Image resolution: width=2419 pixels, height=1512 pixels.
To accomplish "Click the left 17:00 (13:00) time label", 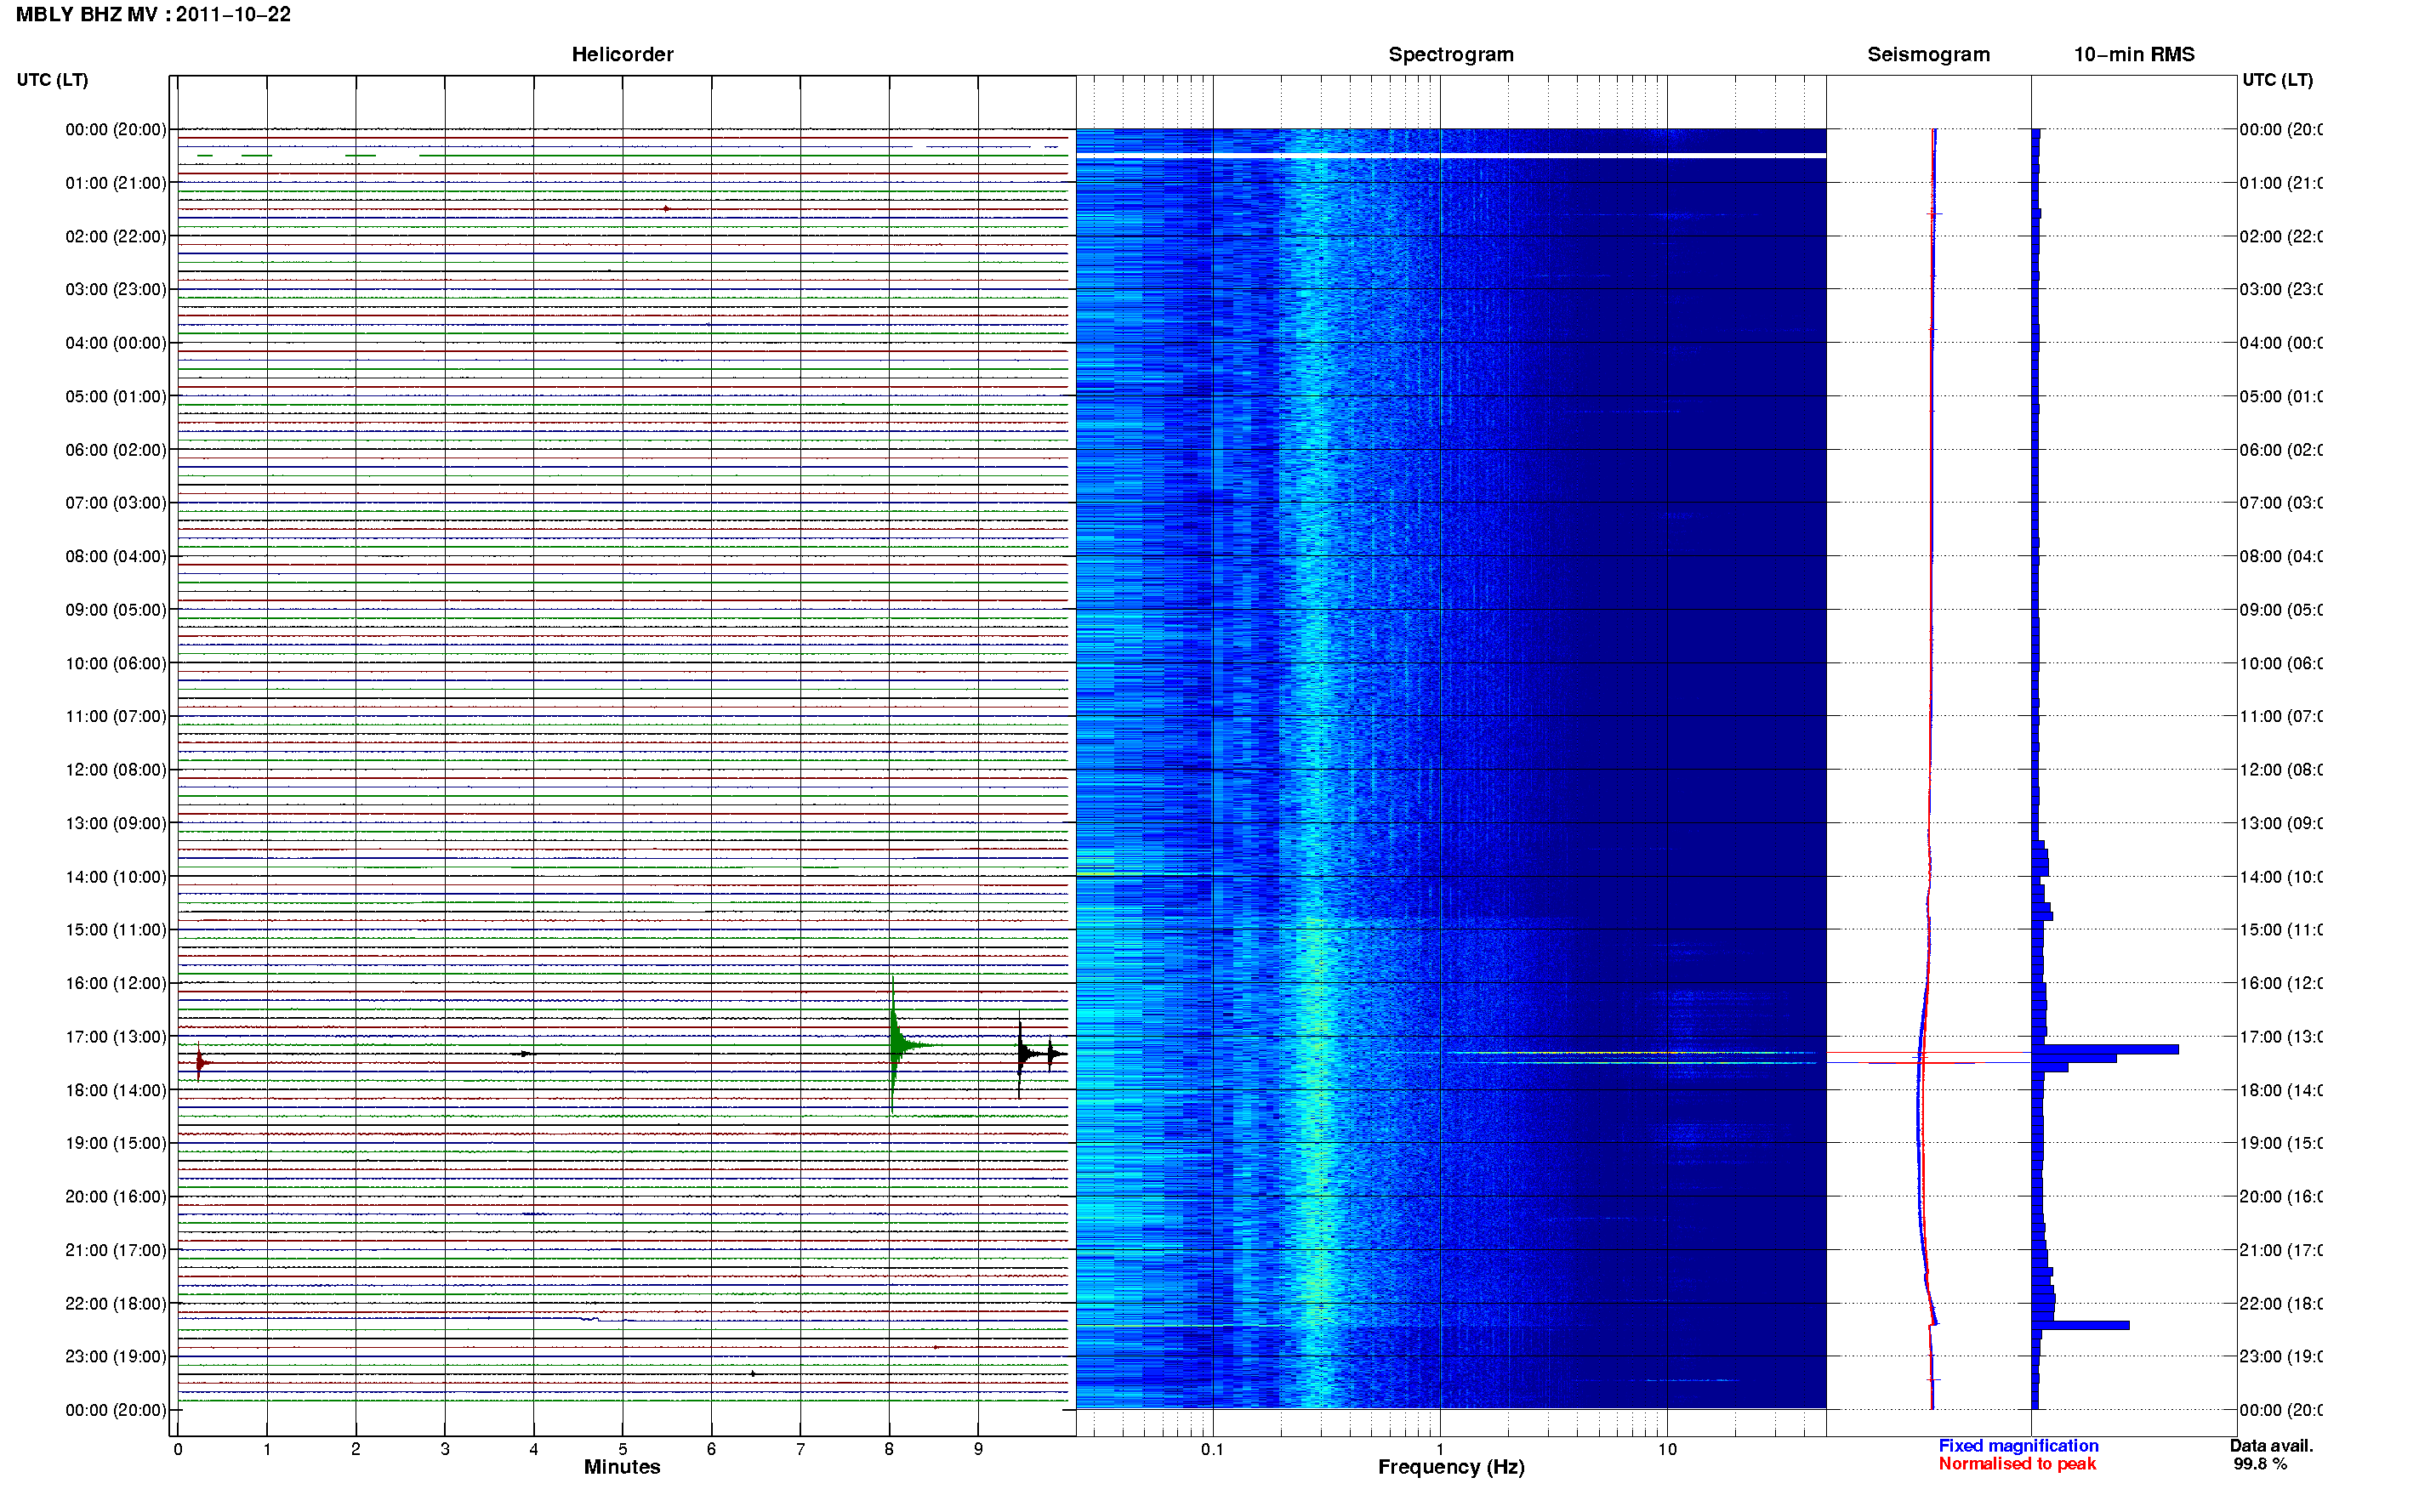I will tap(116, 1037).
